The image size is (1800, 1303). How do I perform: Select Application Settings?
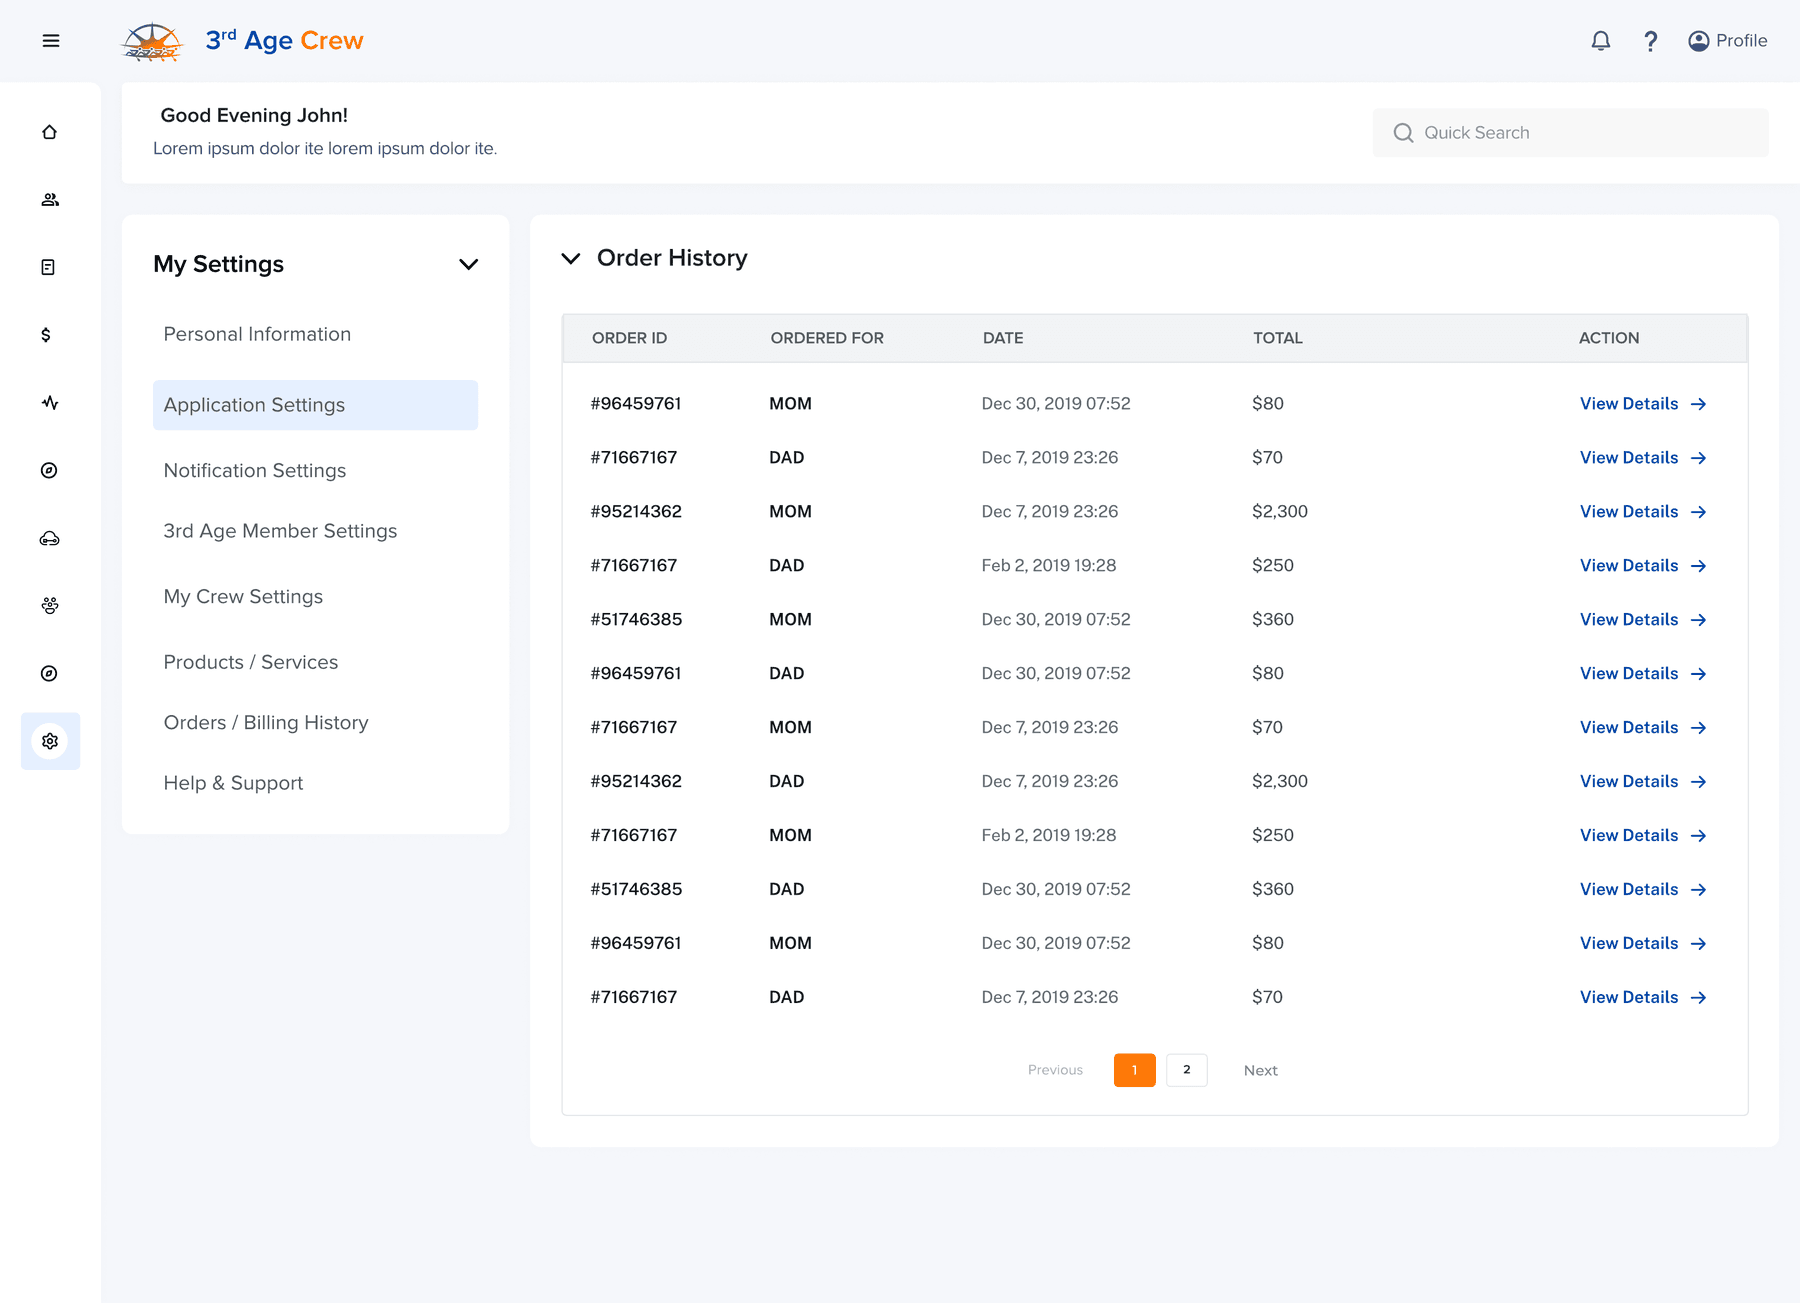(315, 405)
